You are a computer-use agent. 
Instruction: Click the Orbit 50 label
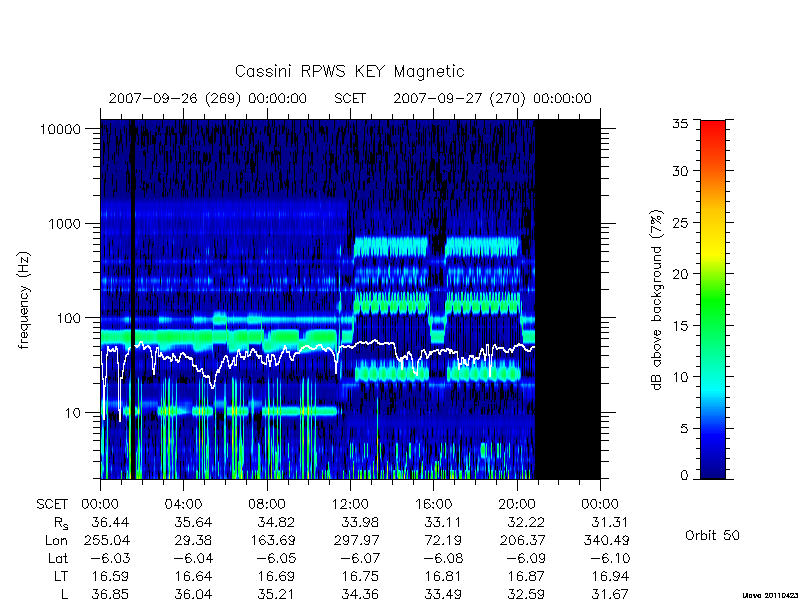click(712, 536)
